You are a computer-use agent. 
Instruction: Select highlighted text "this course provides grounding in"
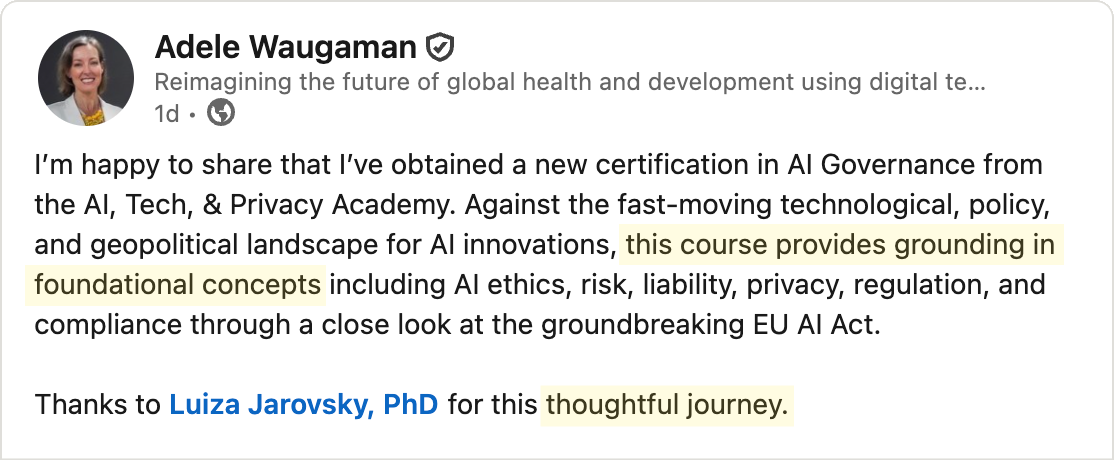point(840,245)
